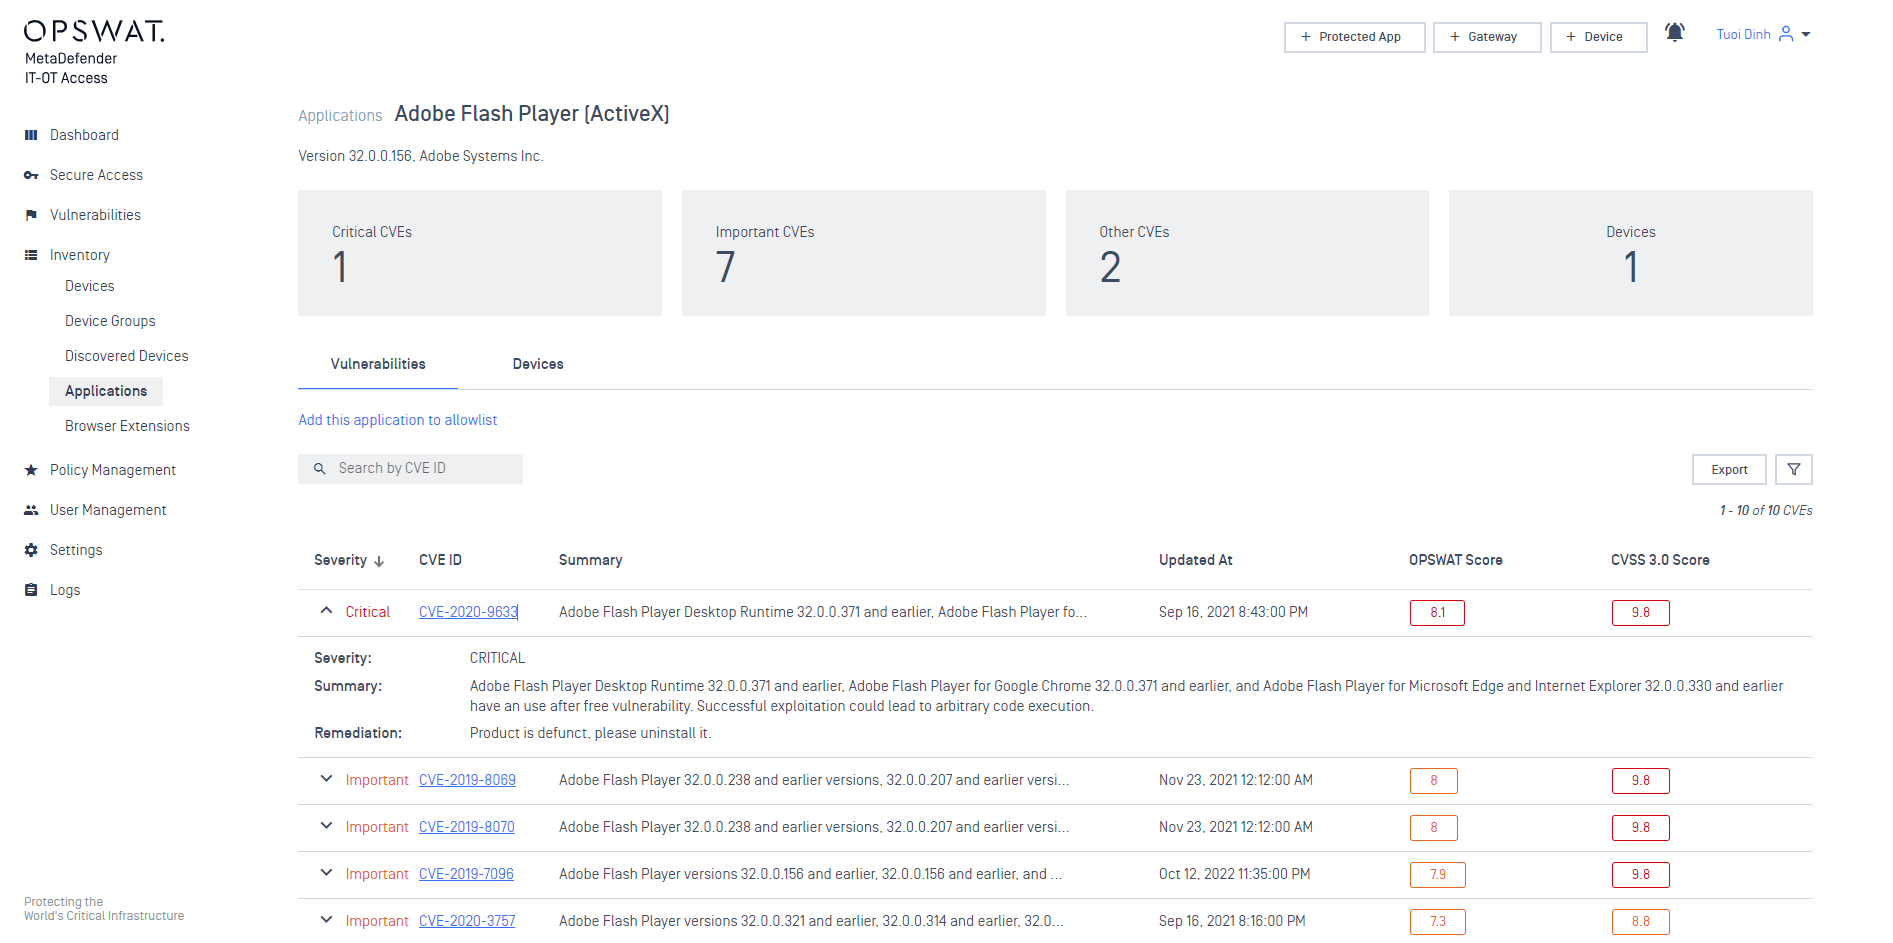Sort by Severity arrow icon
Screen dimensions: 1893x943
(379, 561)
